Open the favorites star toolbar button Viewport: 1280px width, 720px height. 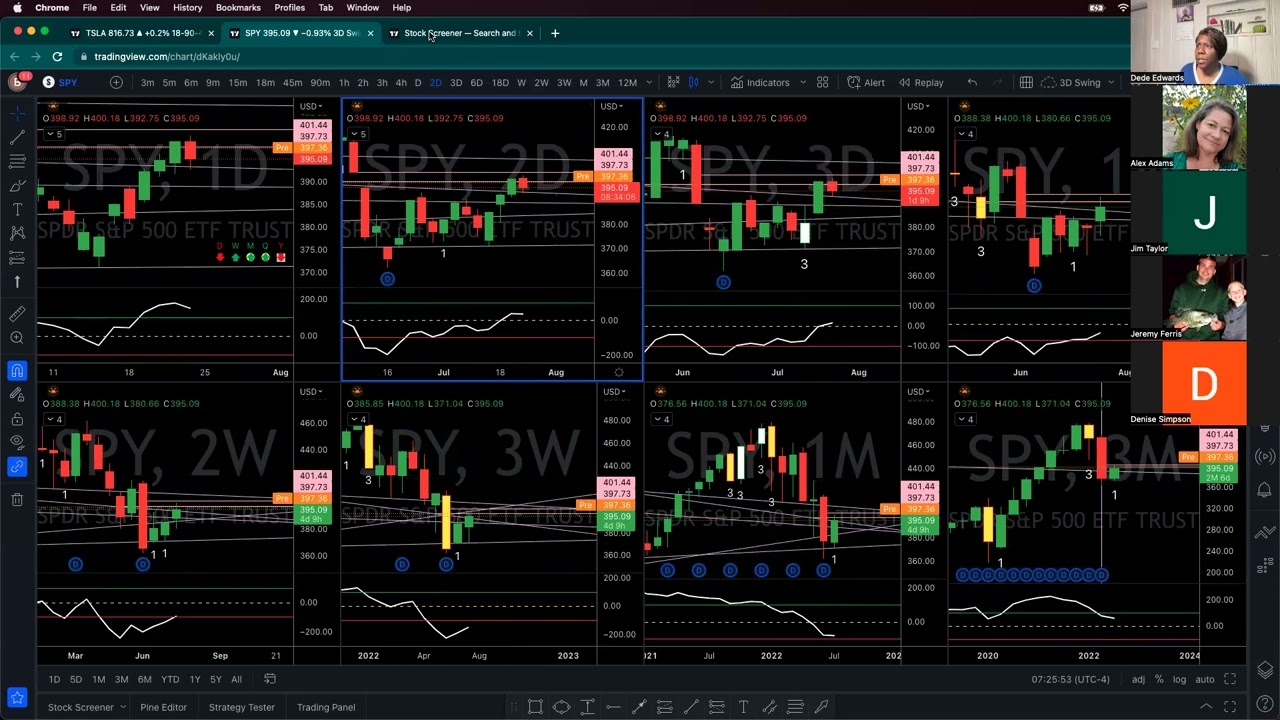[17, 697]
